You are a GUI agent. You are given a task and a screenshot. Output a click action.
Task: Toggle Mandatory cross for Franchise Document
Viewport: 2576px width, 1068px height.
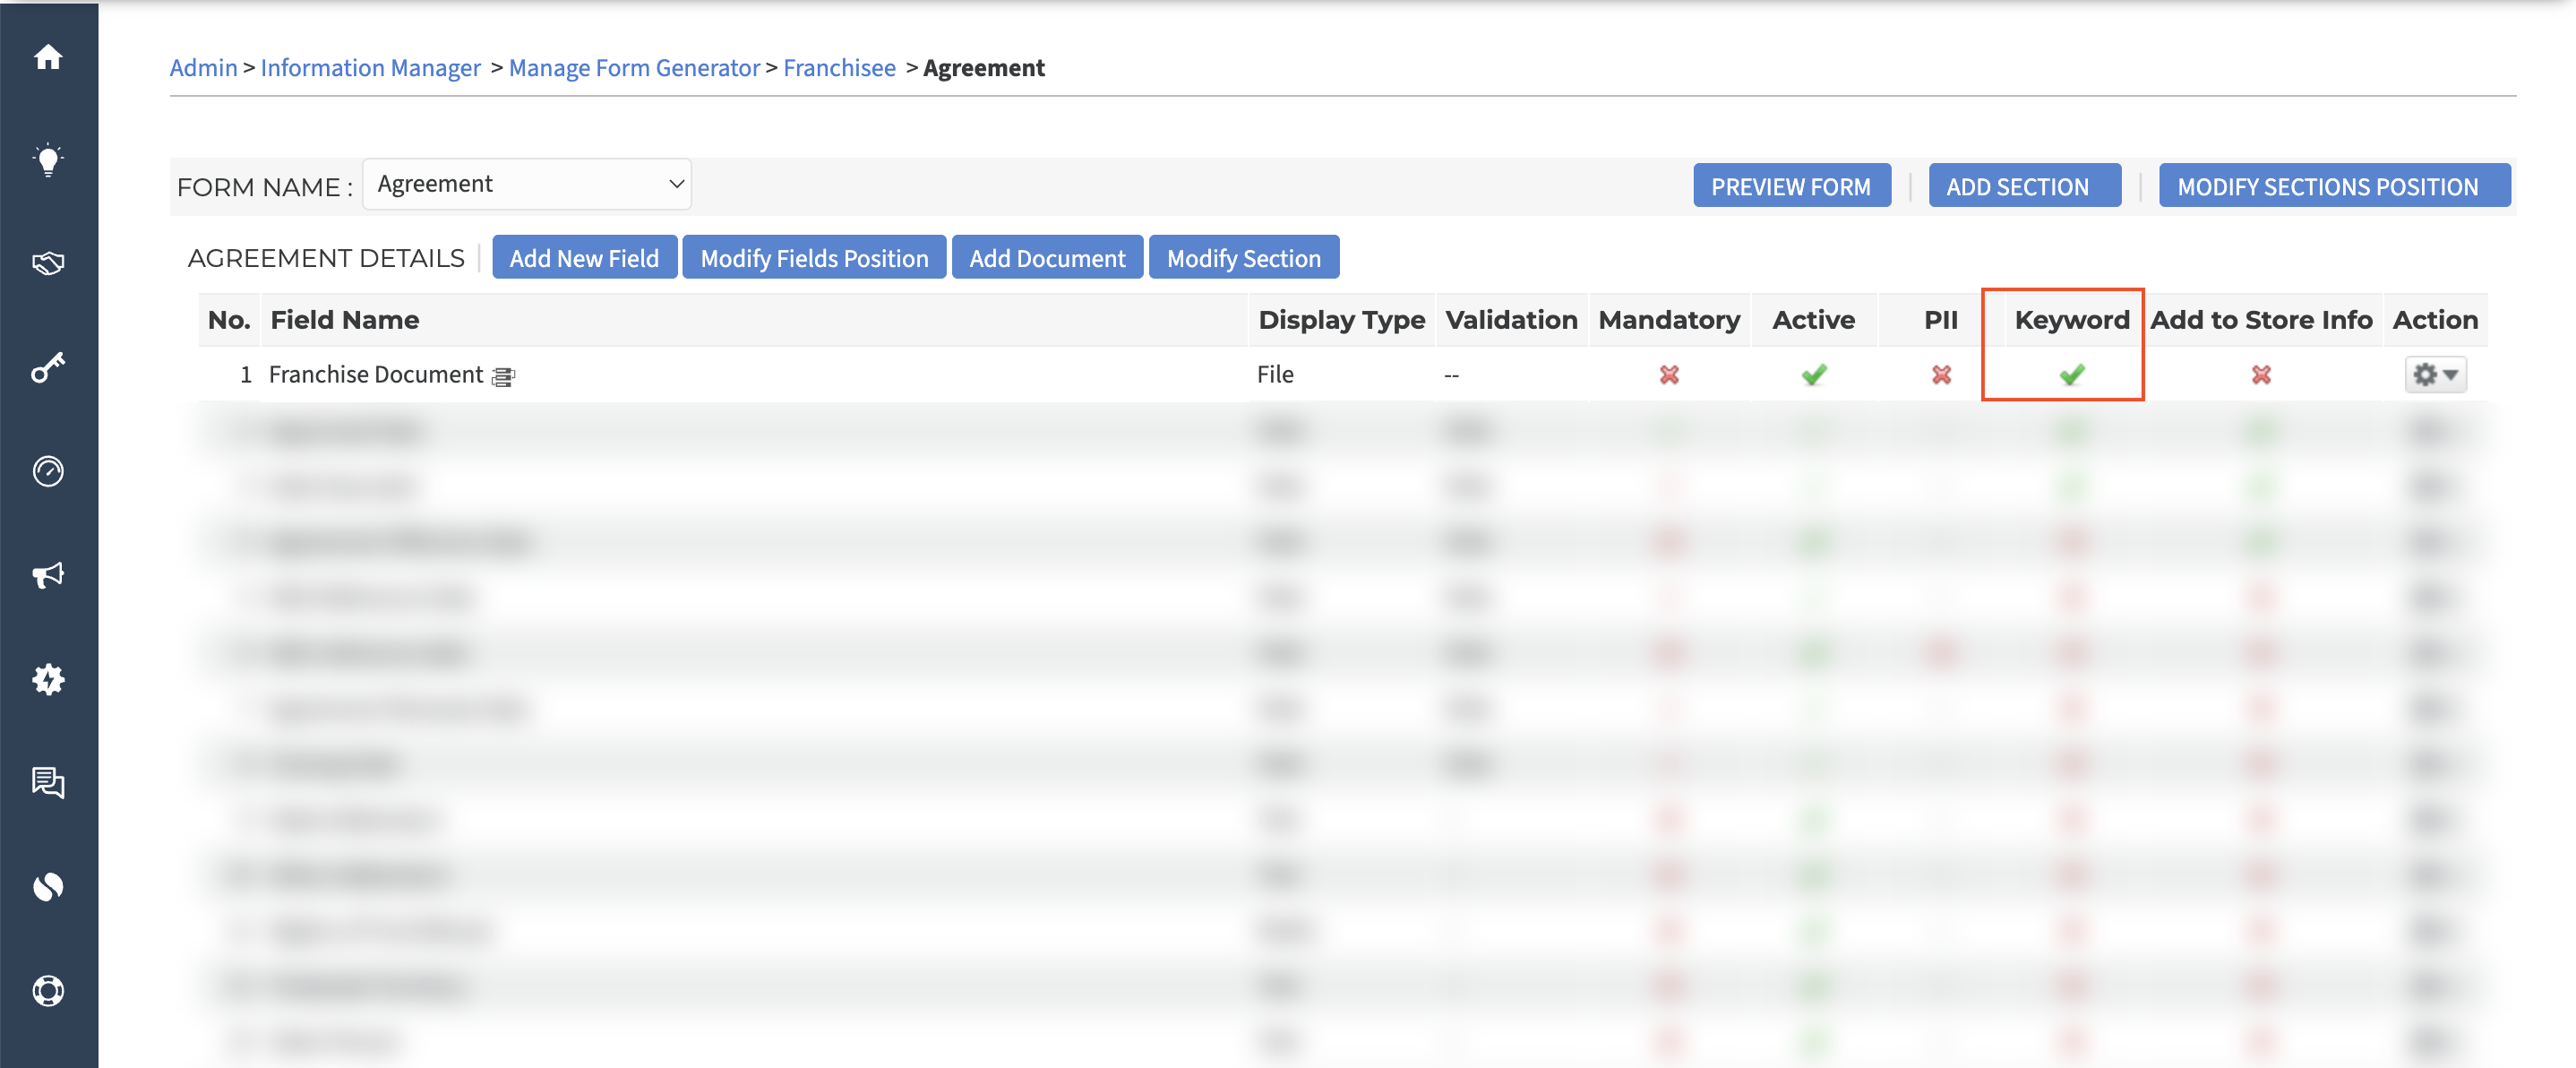(x=1669, y=375)
